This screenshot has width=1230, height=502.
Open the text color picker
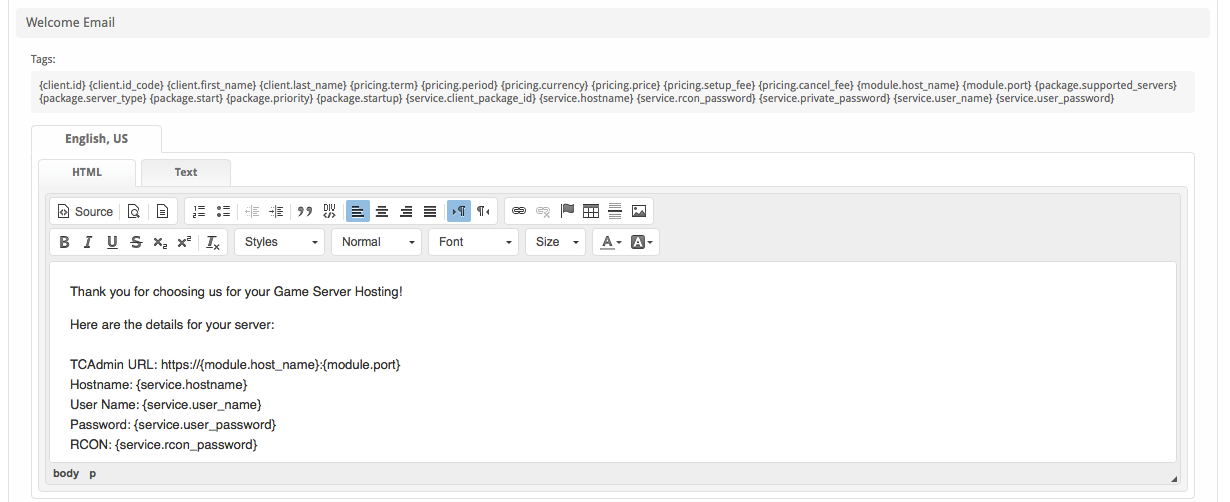(x=609, y=242)
